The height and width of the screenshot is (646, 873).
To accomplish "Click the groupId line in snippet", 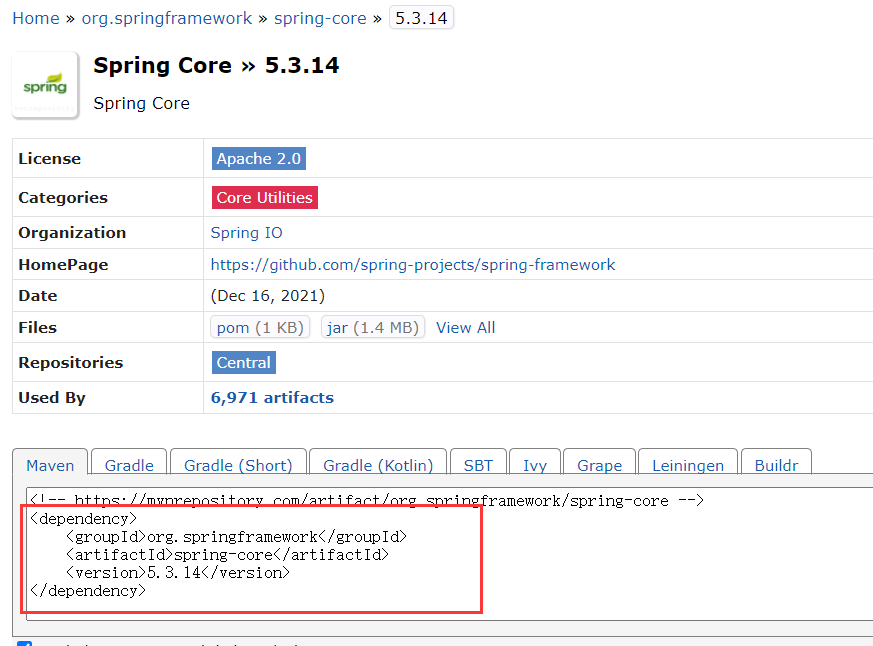I will pyautogui.click(x=237, y=537).
